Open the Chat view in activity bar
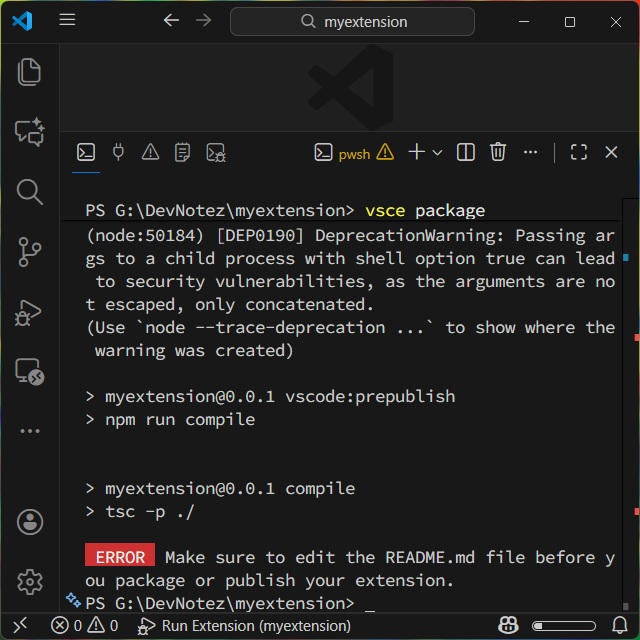This screenshot has height=640, width=640. (x=29, y=132)
